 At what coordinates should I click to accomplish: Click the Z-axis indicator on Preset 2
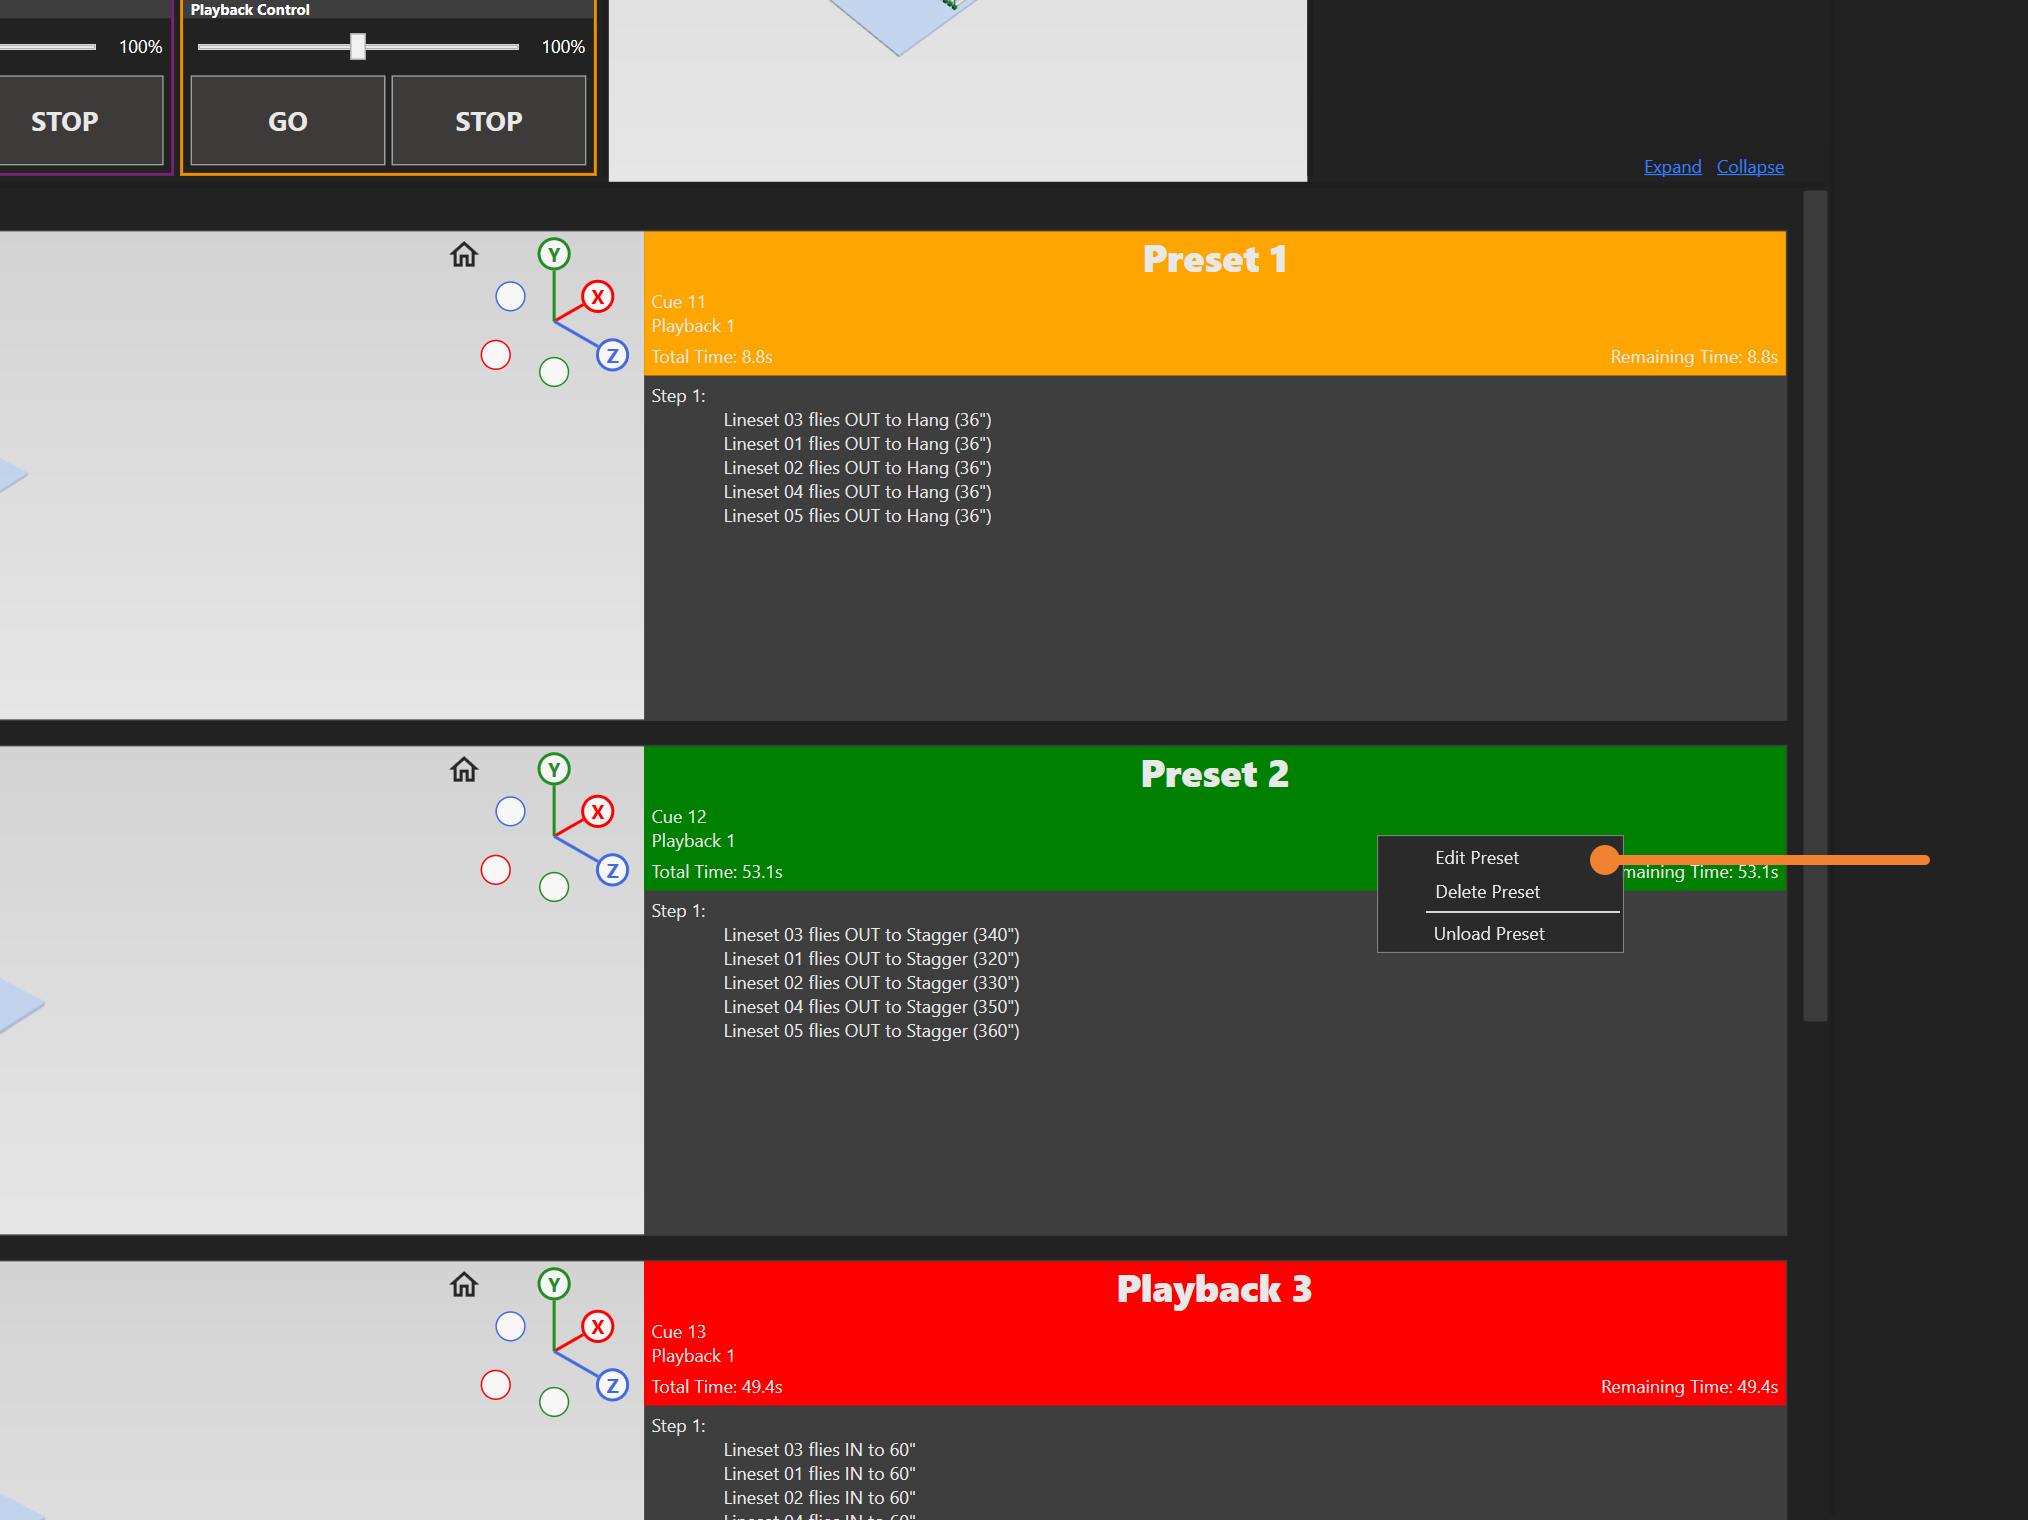(612, 870)
